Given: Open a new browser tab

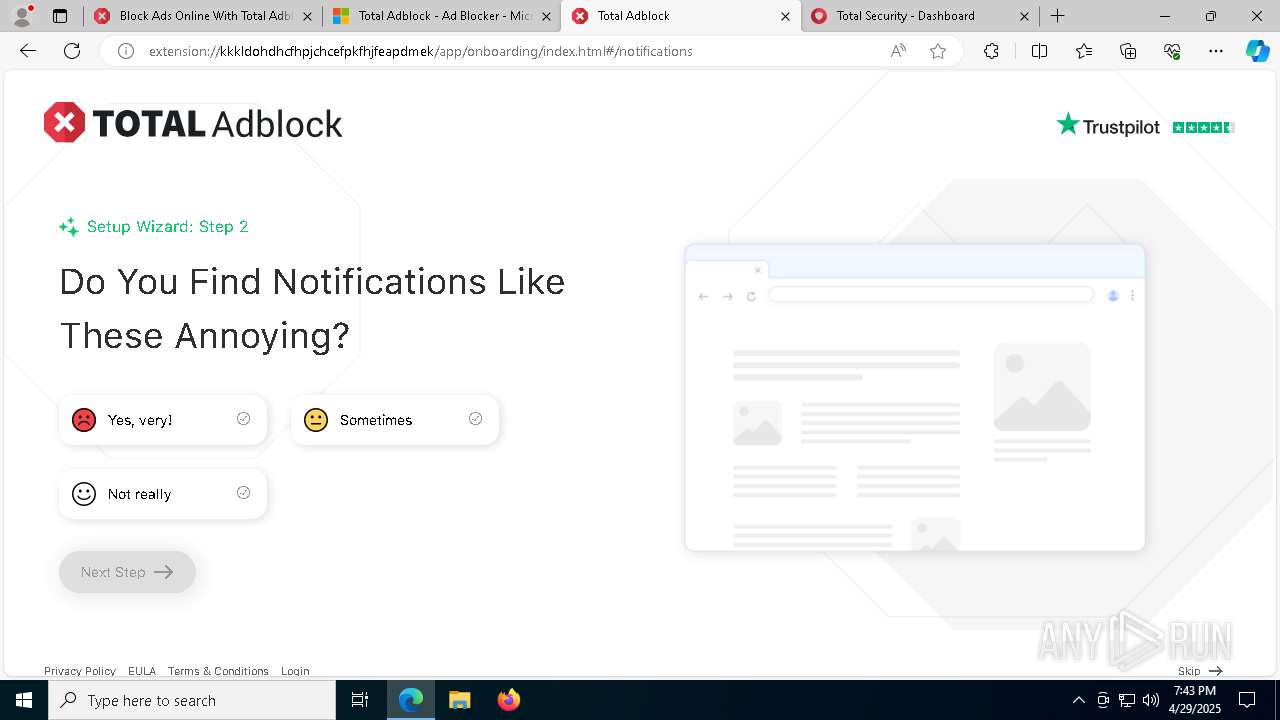Looking at the screenshot, I should click(1057, 16).
